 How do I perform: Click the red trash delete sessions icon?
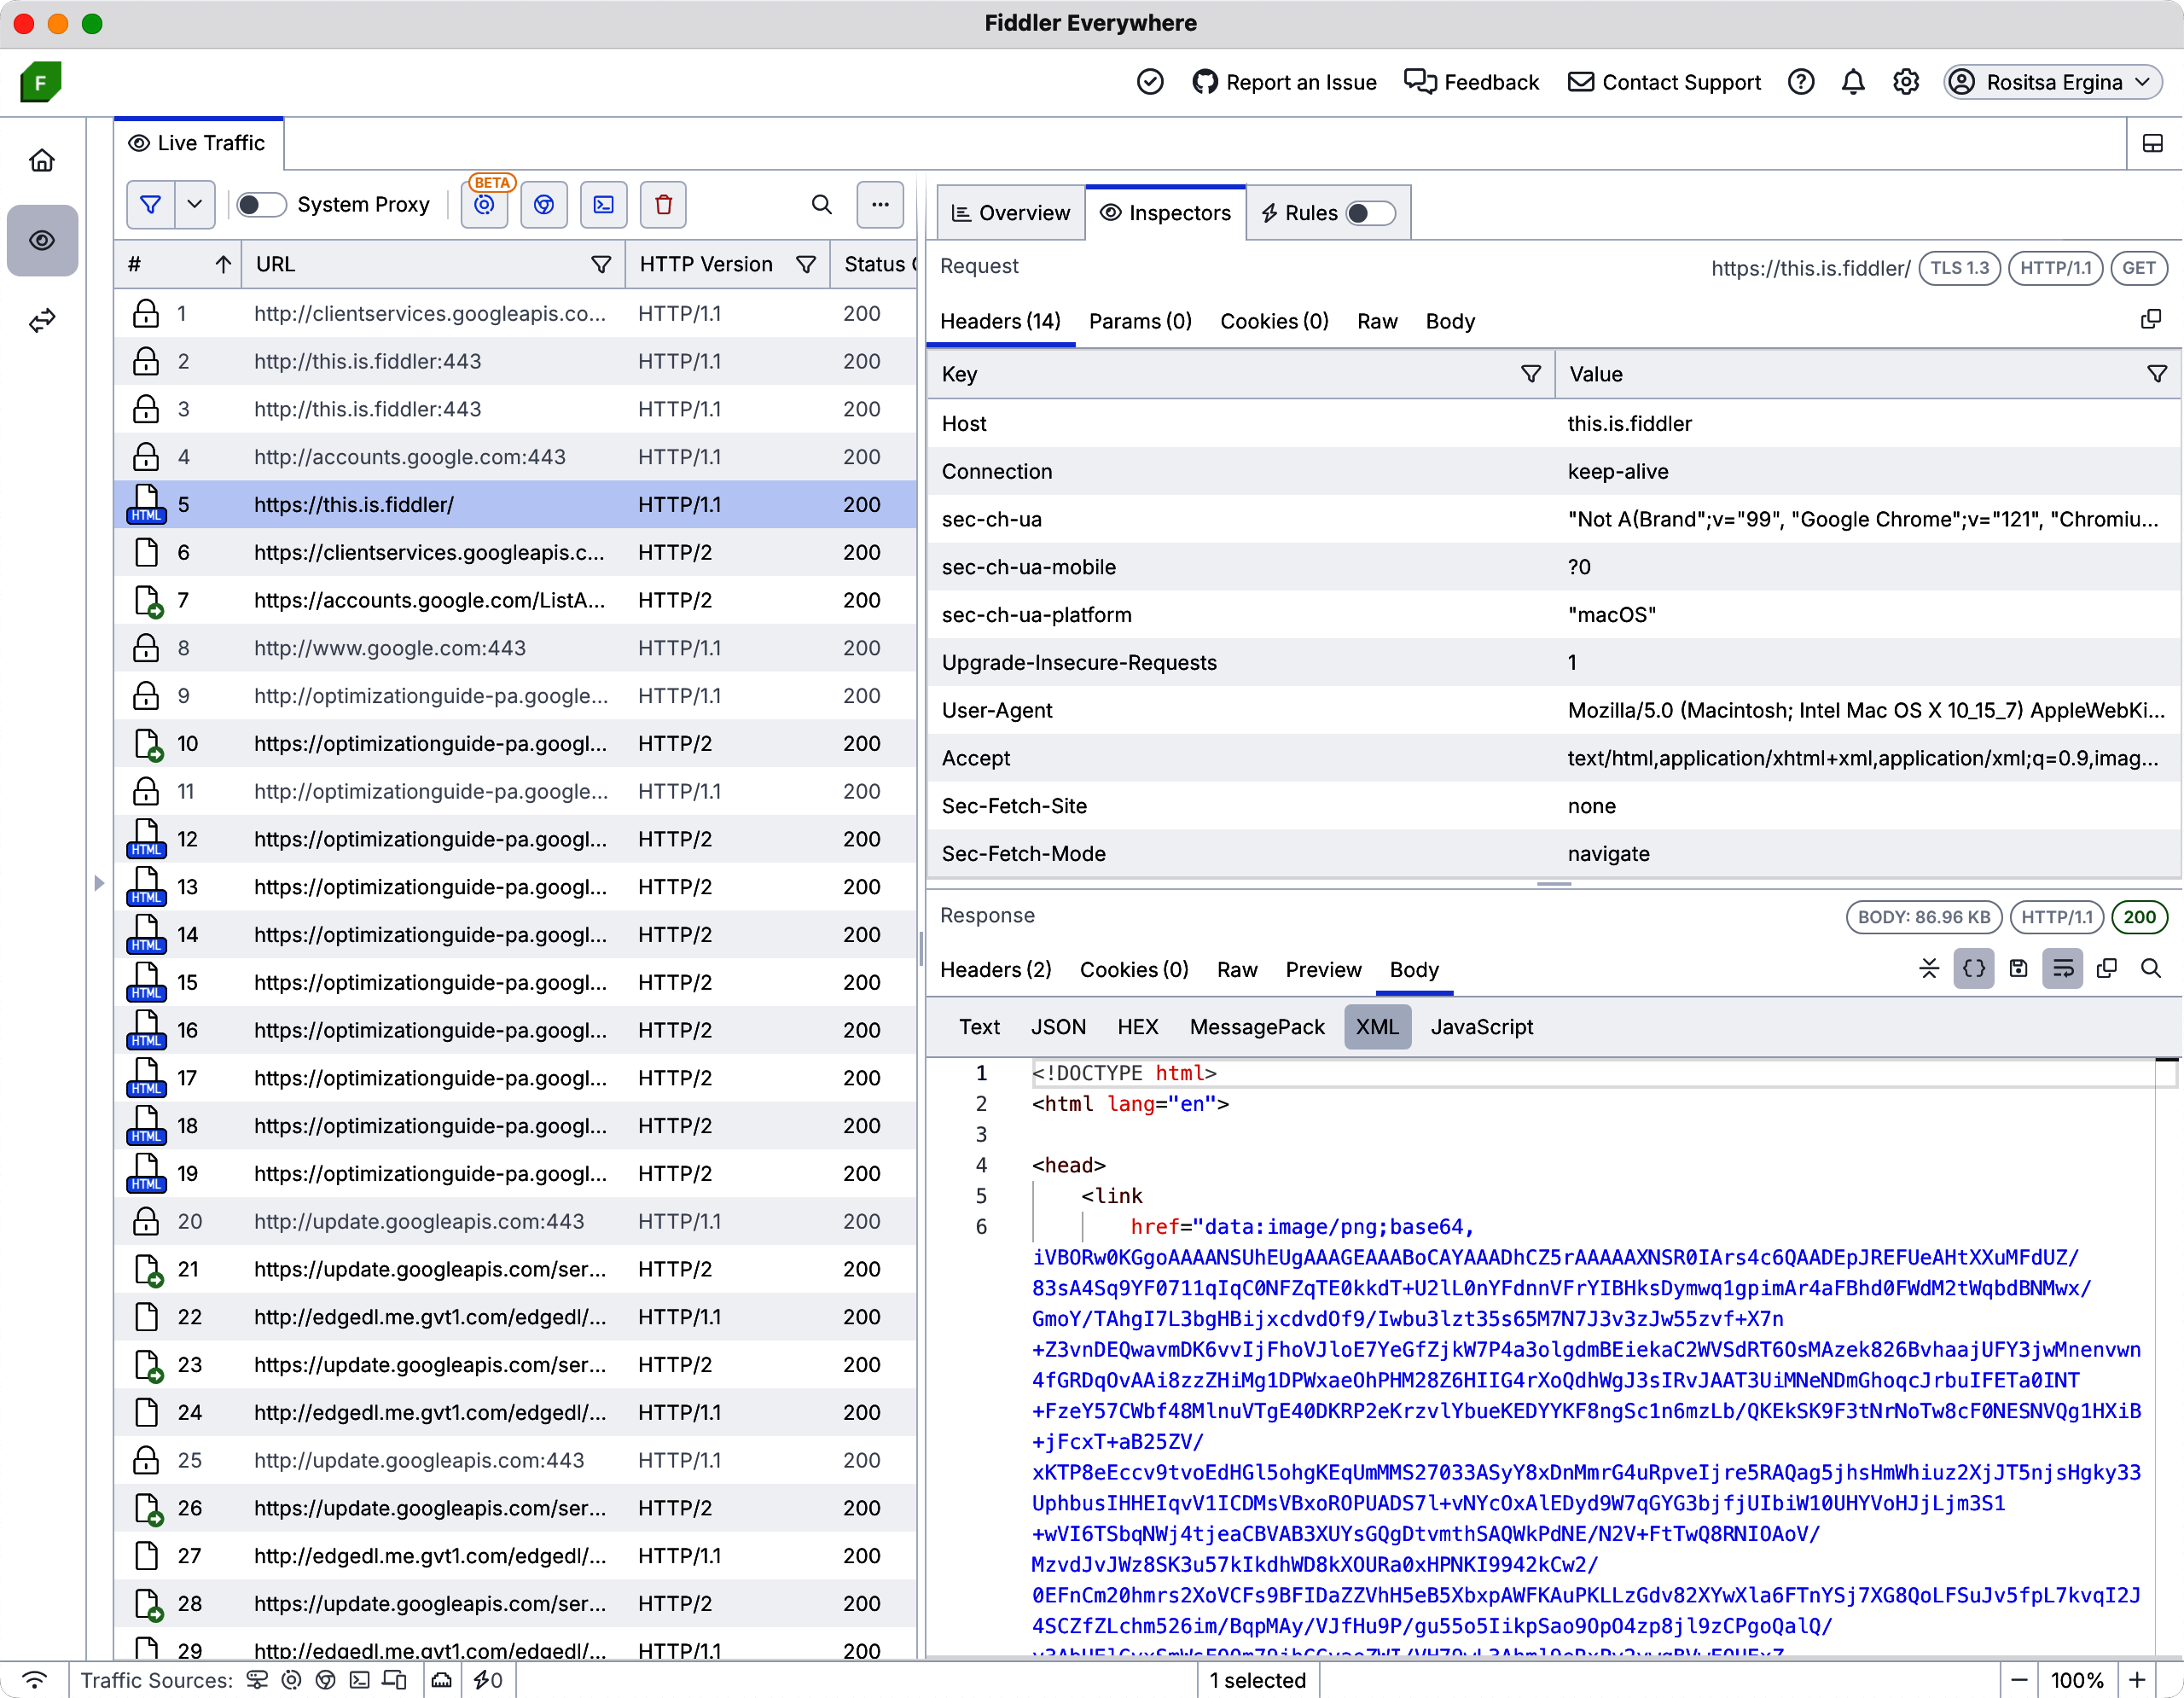[663, 205]
